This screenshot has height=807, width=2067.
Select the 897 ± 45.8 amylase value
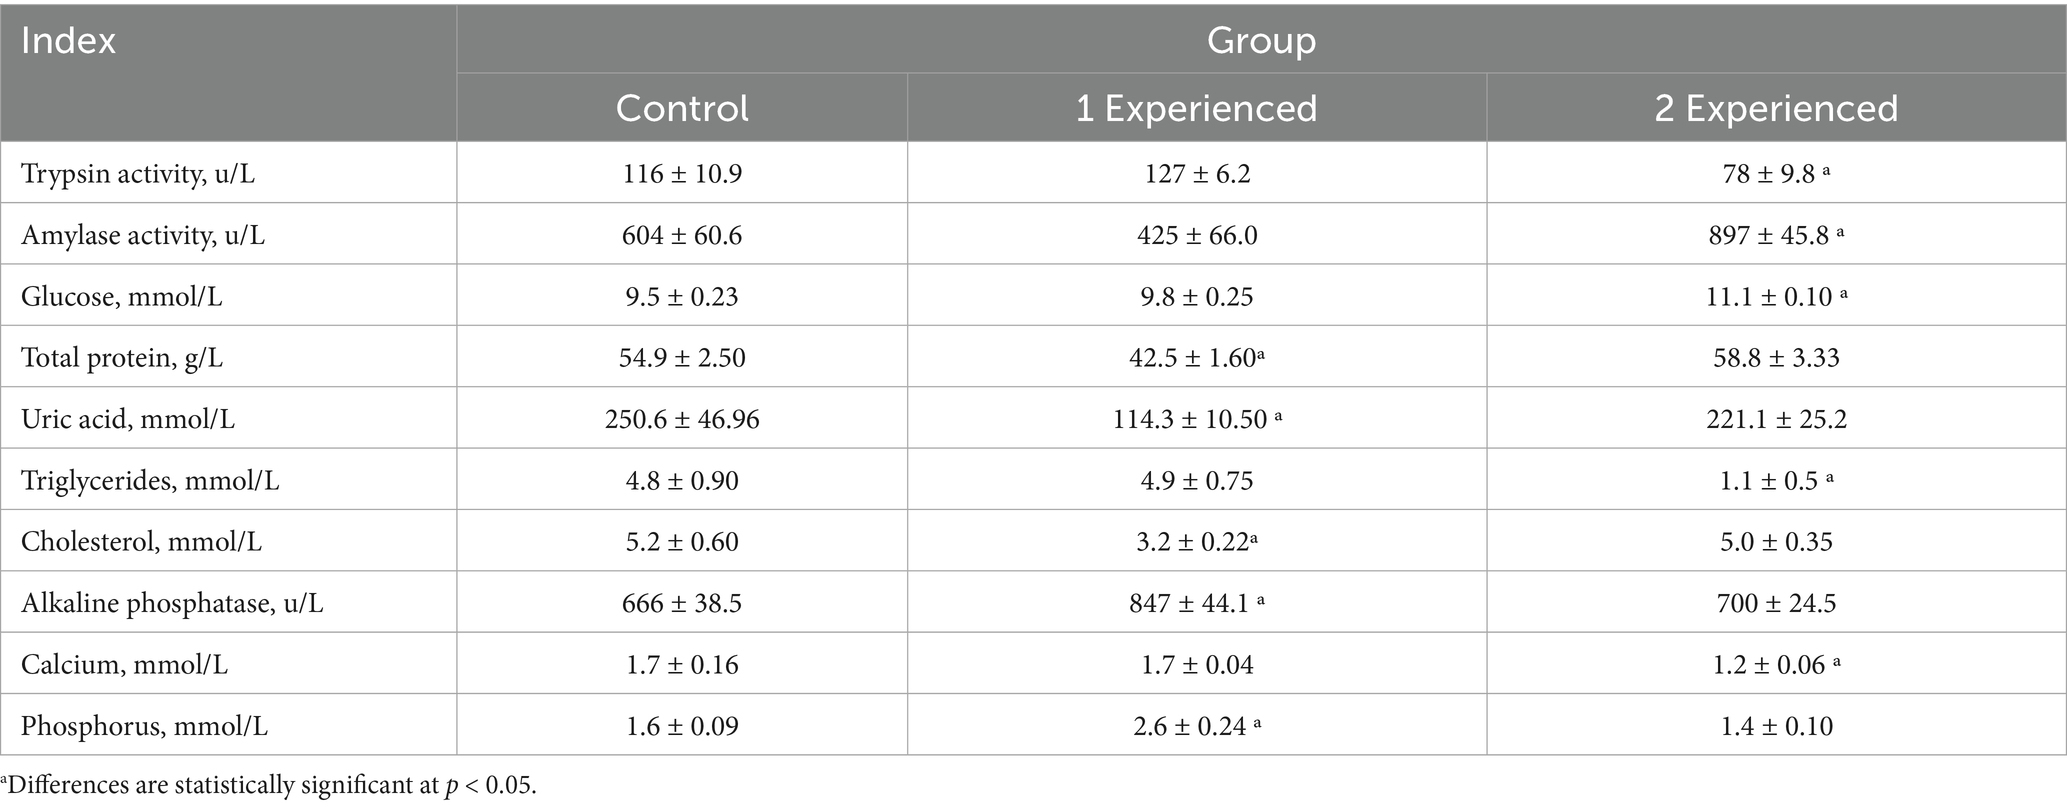1776,236
